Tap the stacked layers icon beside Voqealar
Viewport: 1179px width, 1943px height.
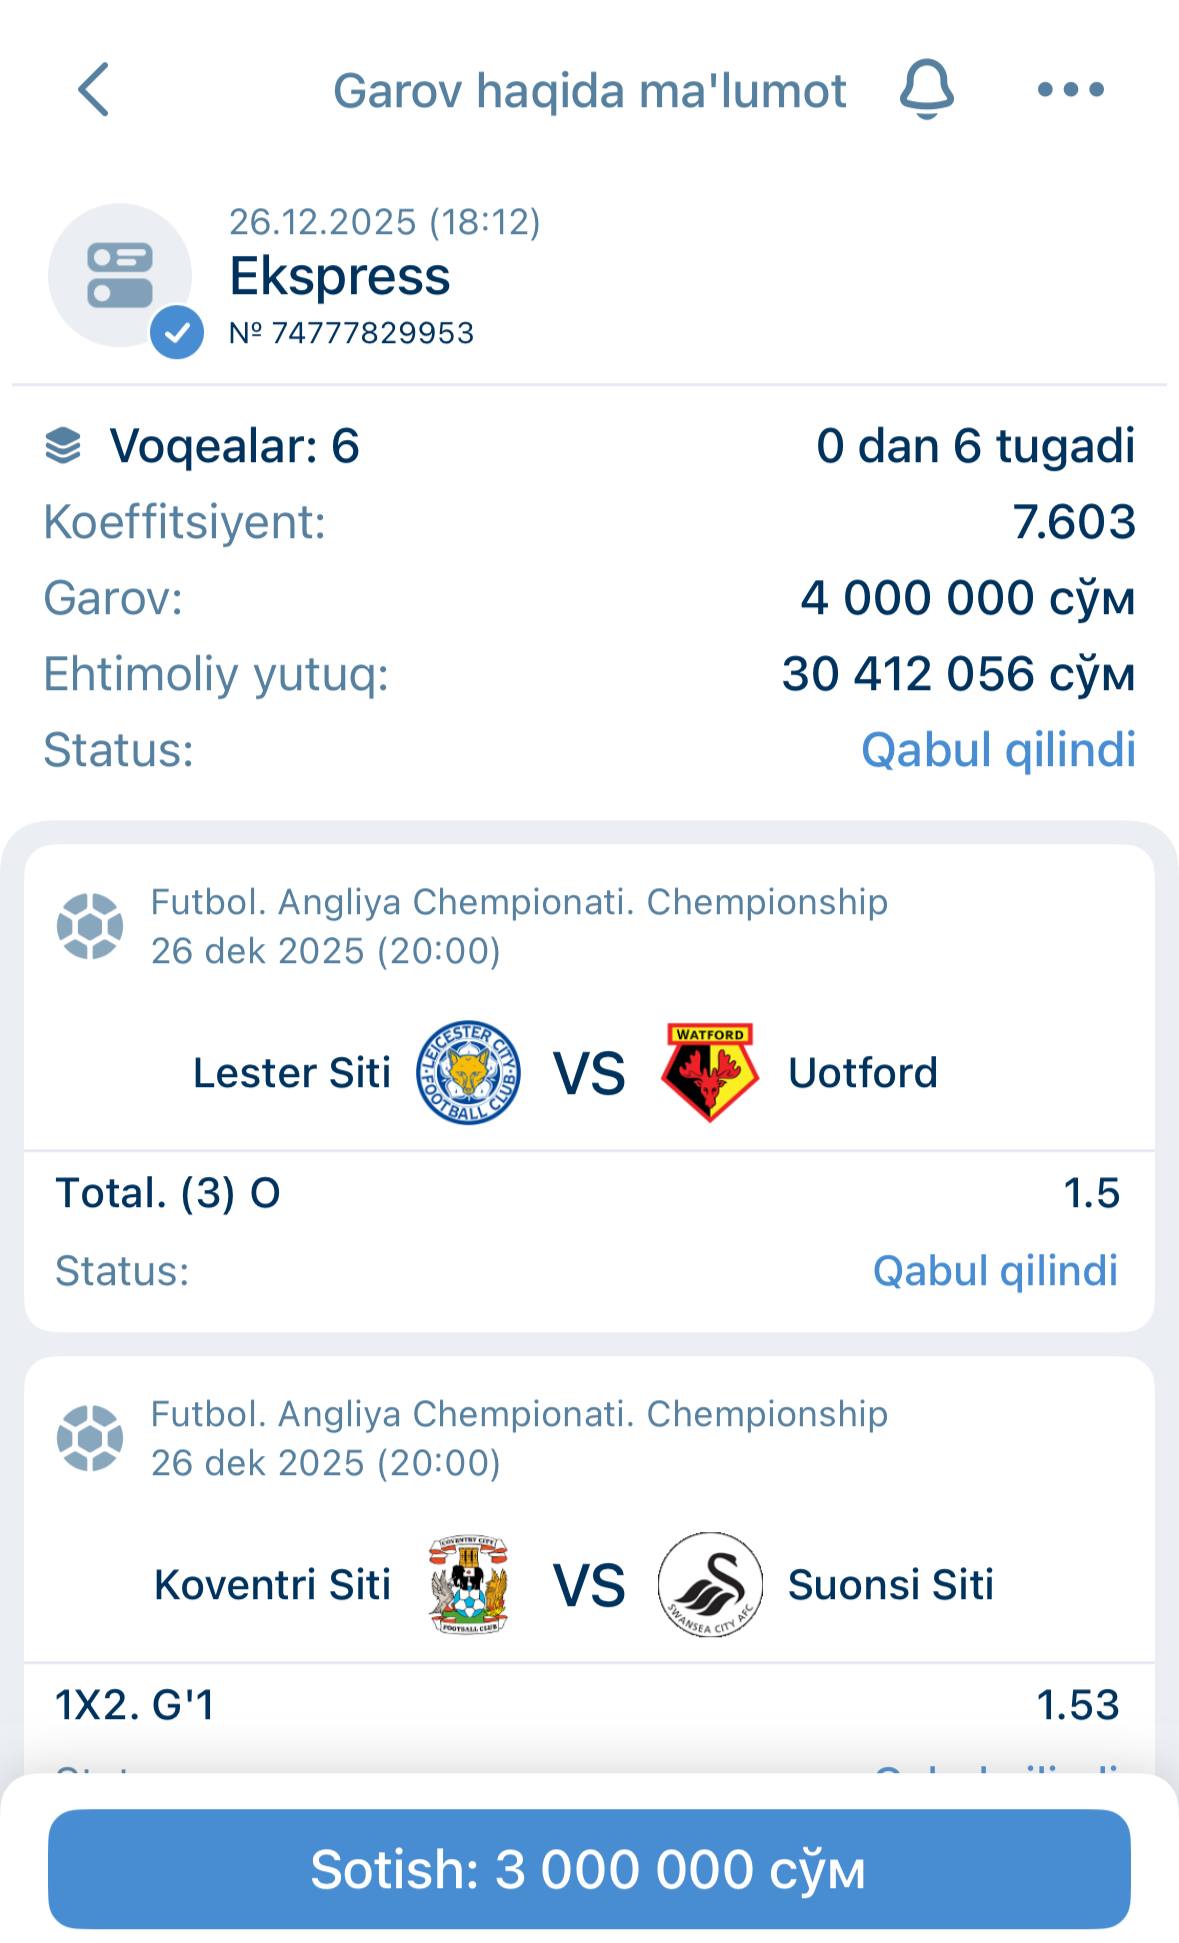63,446
